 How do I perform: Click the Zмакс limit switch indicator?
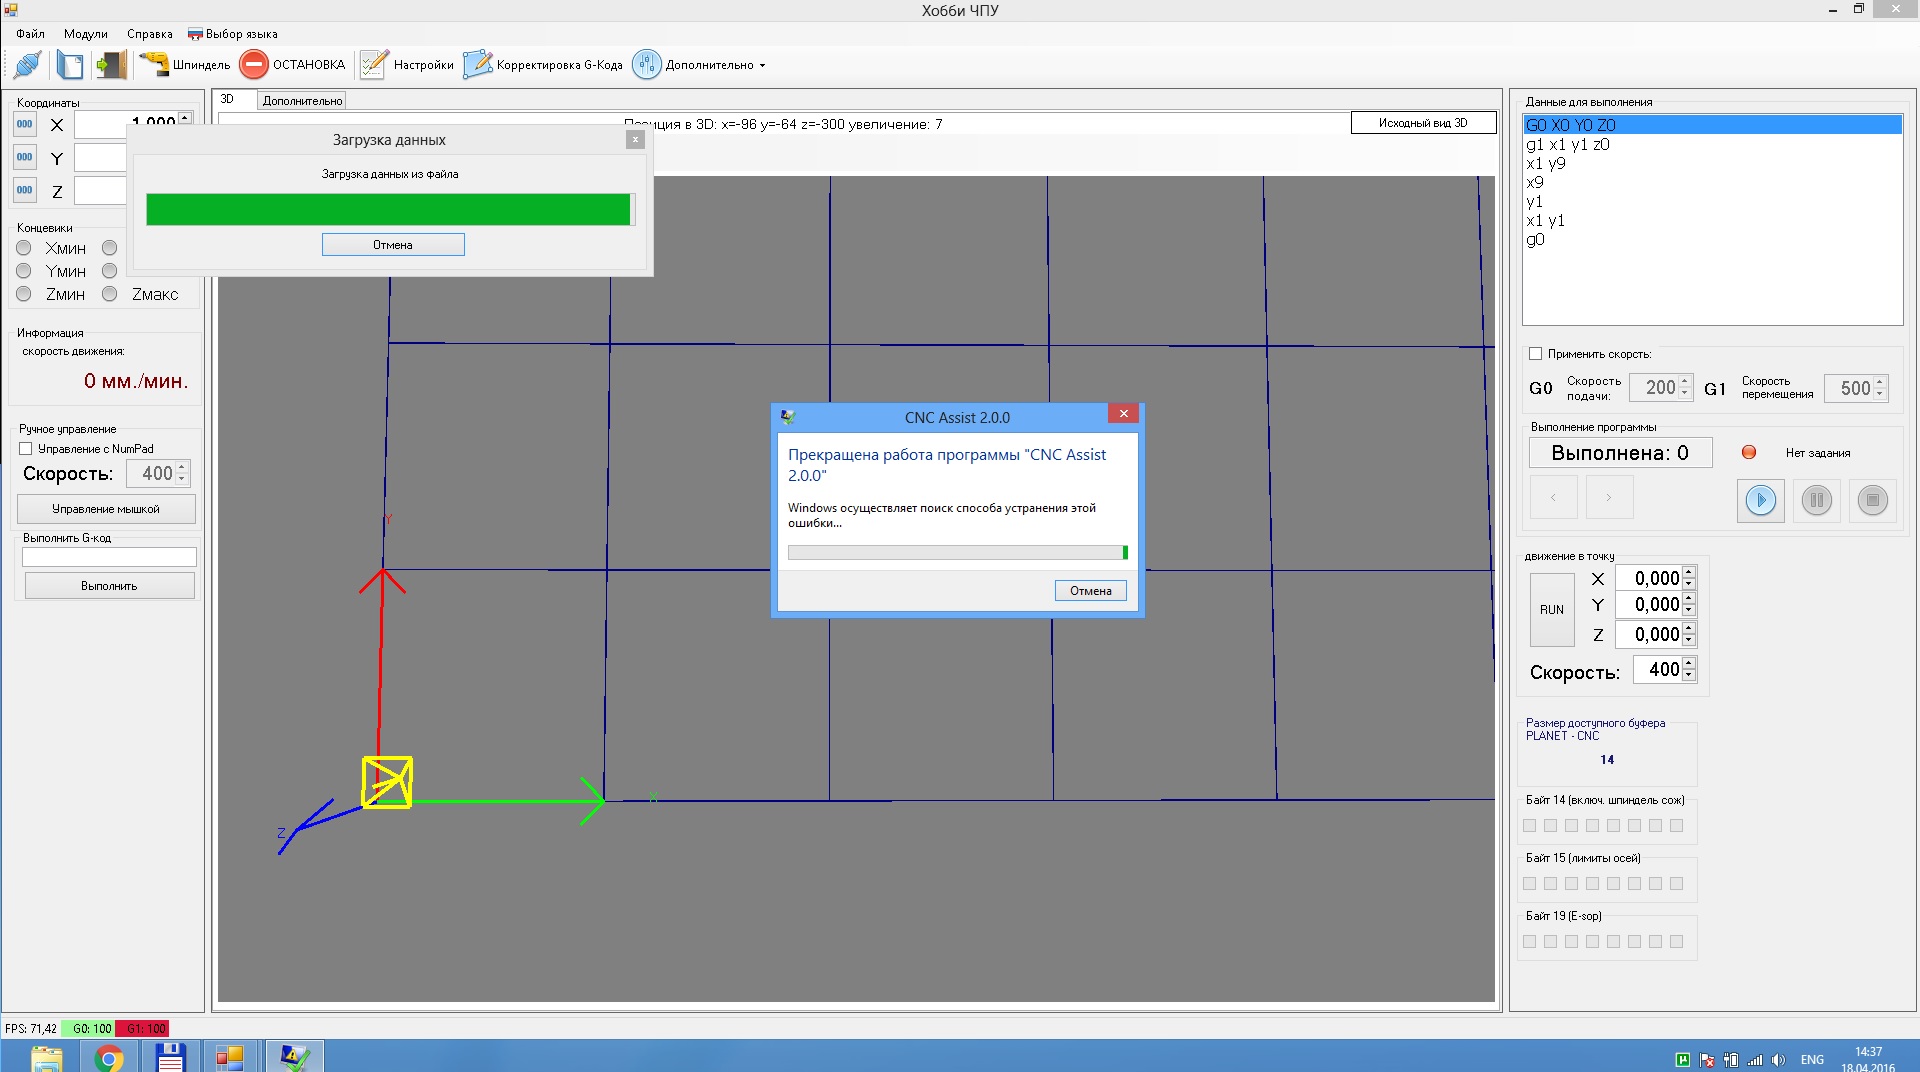click(110, 294)
